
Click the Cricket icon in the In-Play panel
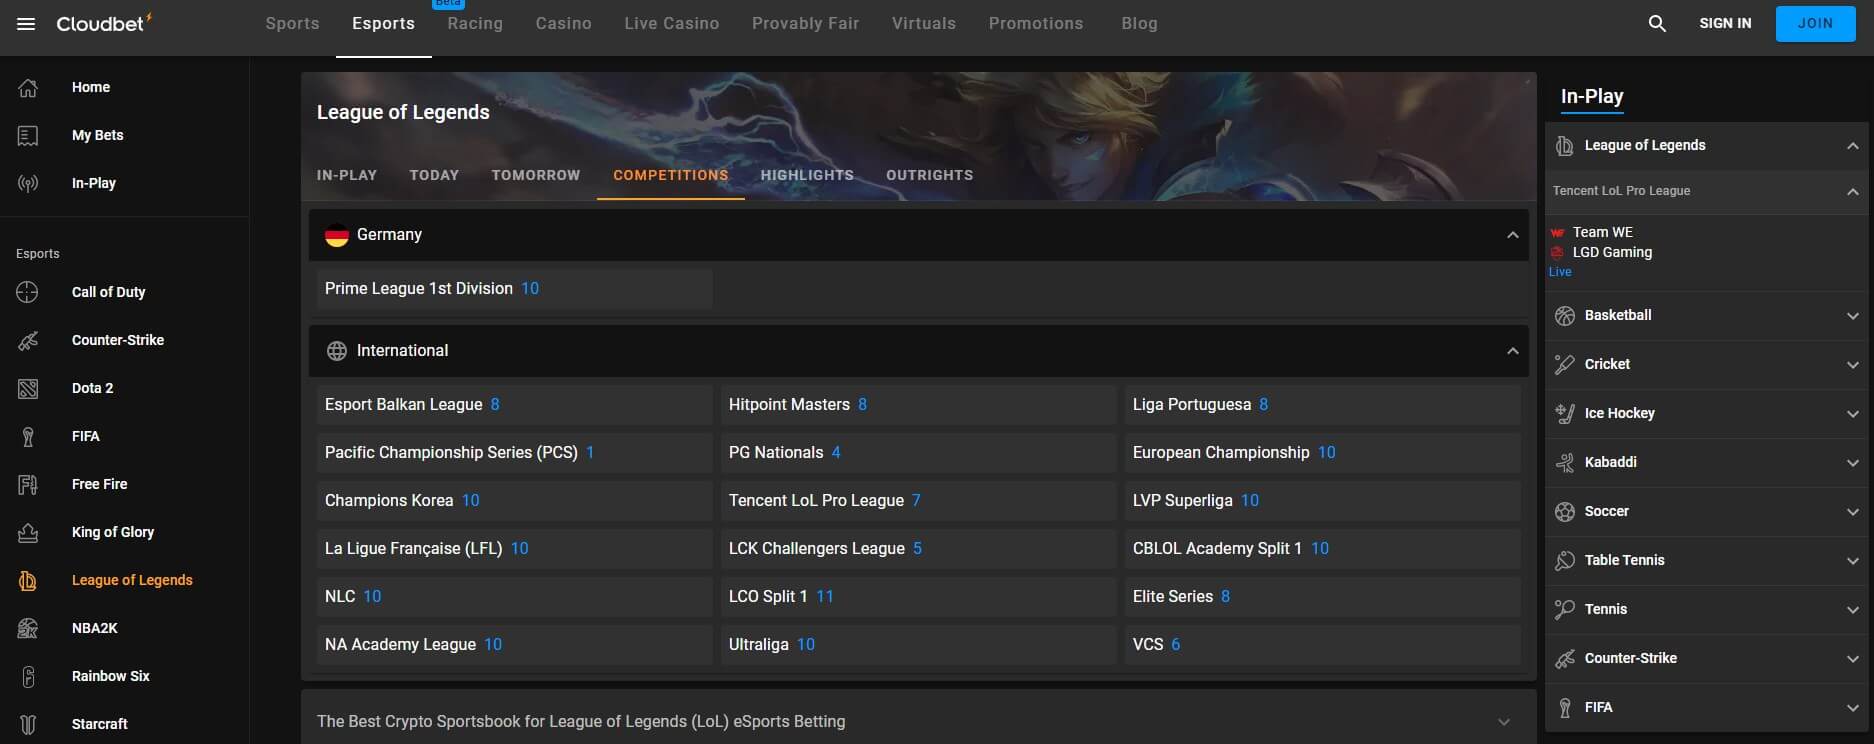pyautogui.click(x=1565, y=365)
